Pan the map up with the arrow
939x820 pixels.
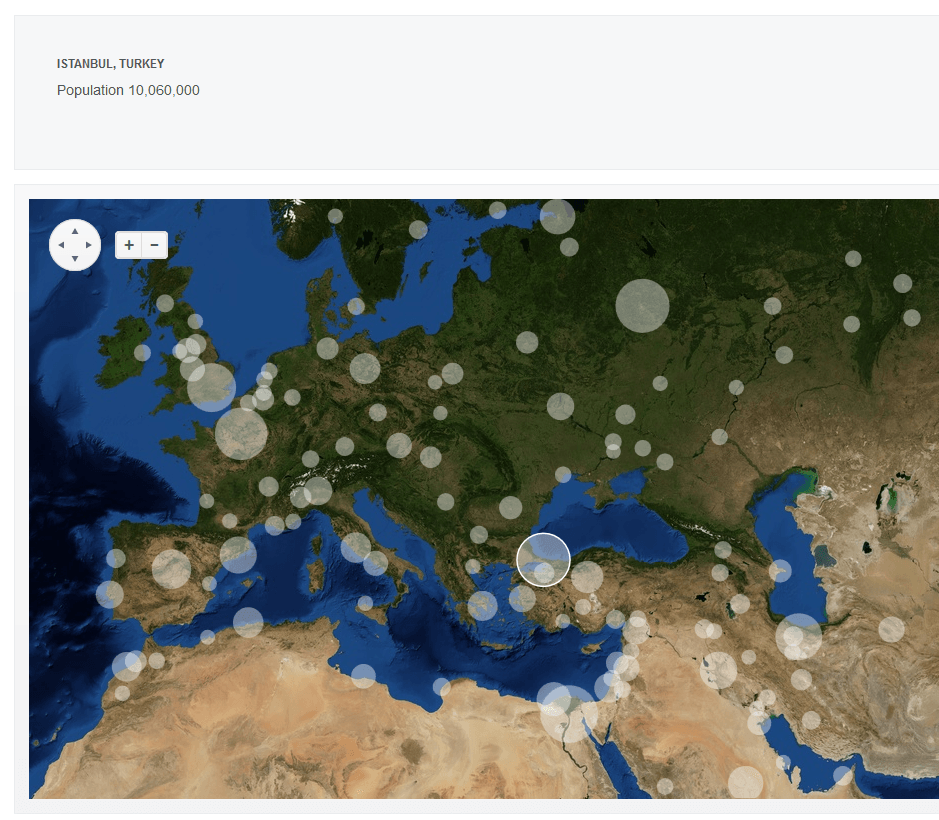pos(75,231)
